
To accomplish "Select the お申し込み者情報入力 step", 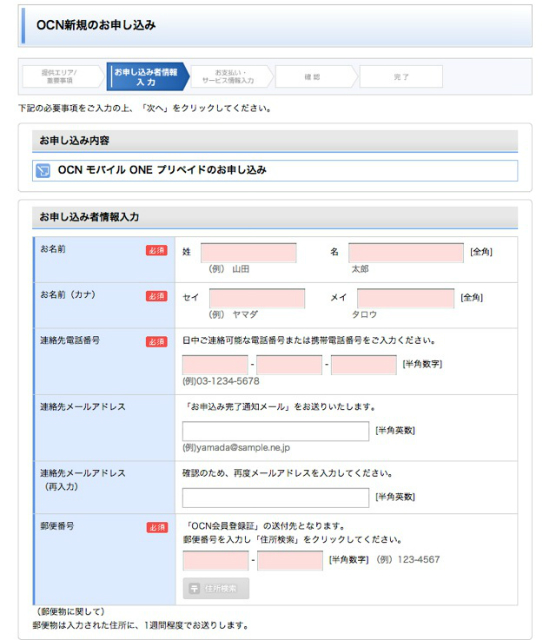I will [146, 77].
